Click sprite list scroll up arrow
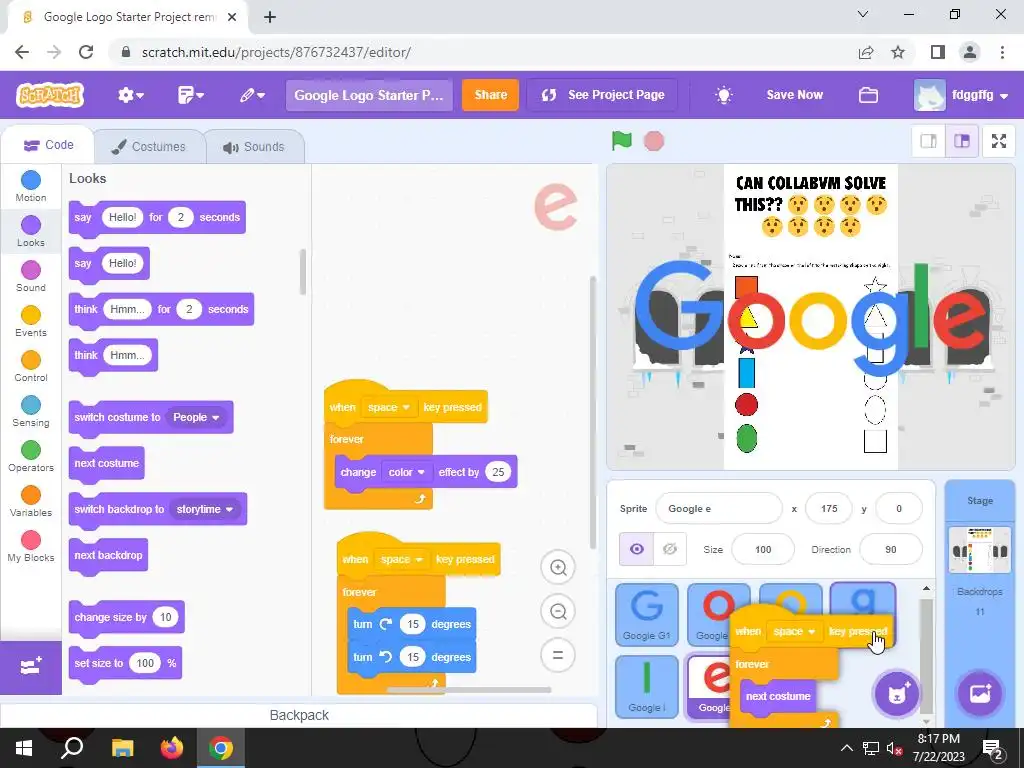 925,588
